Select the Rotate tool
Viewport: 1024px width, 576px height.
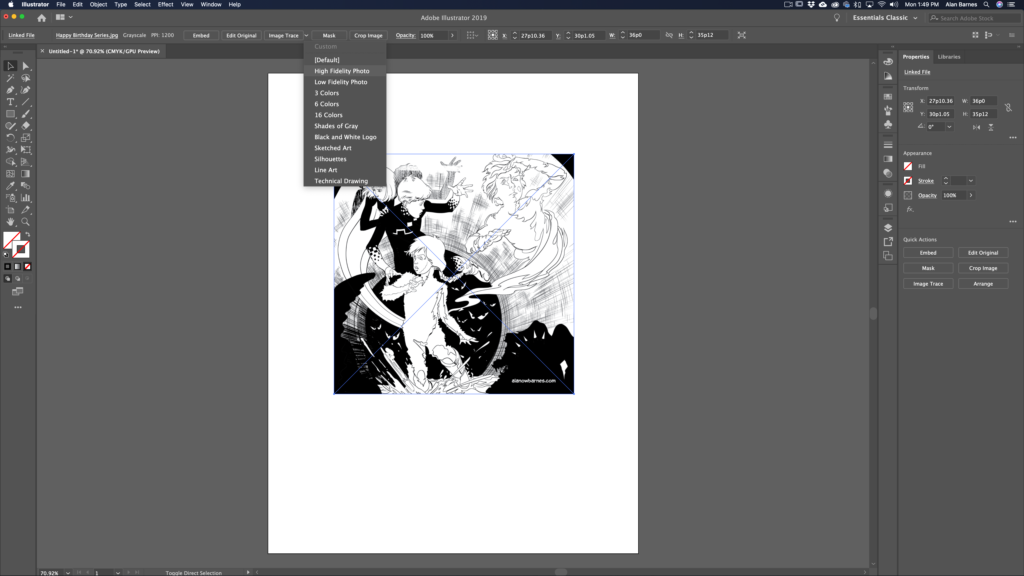(10, 138)
